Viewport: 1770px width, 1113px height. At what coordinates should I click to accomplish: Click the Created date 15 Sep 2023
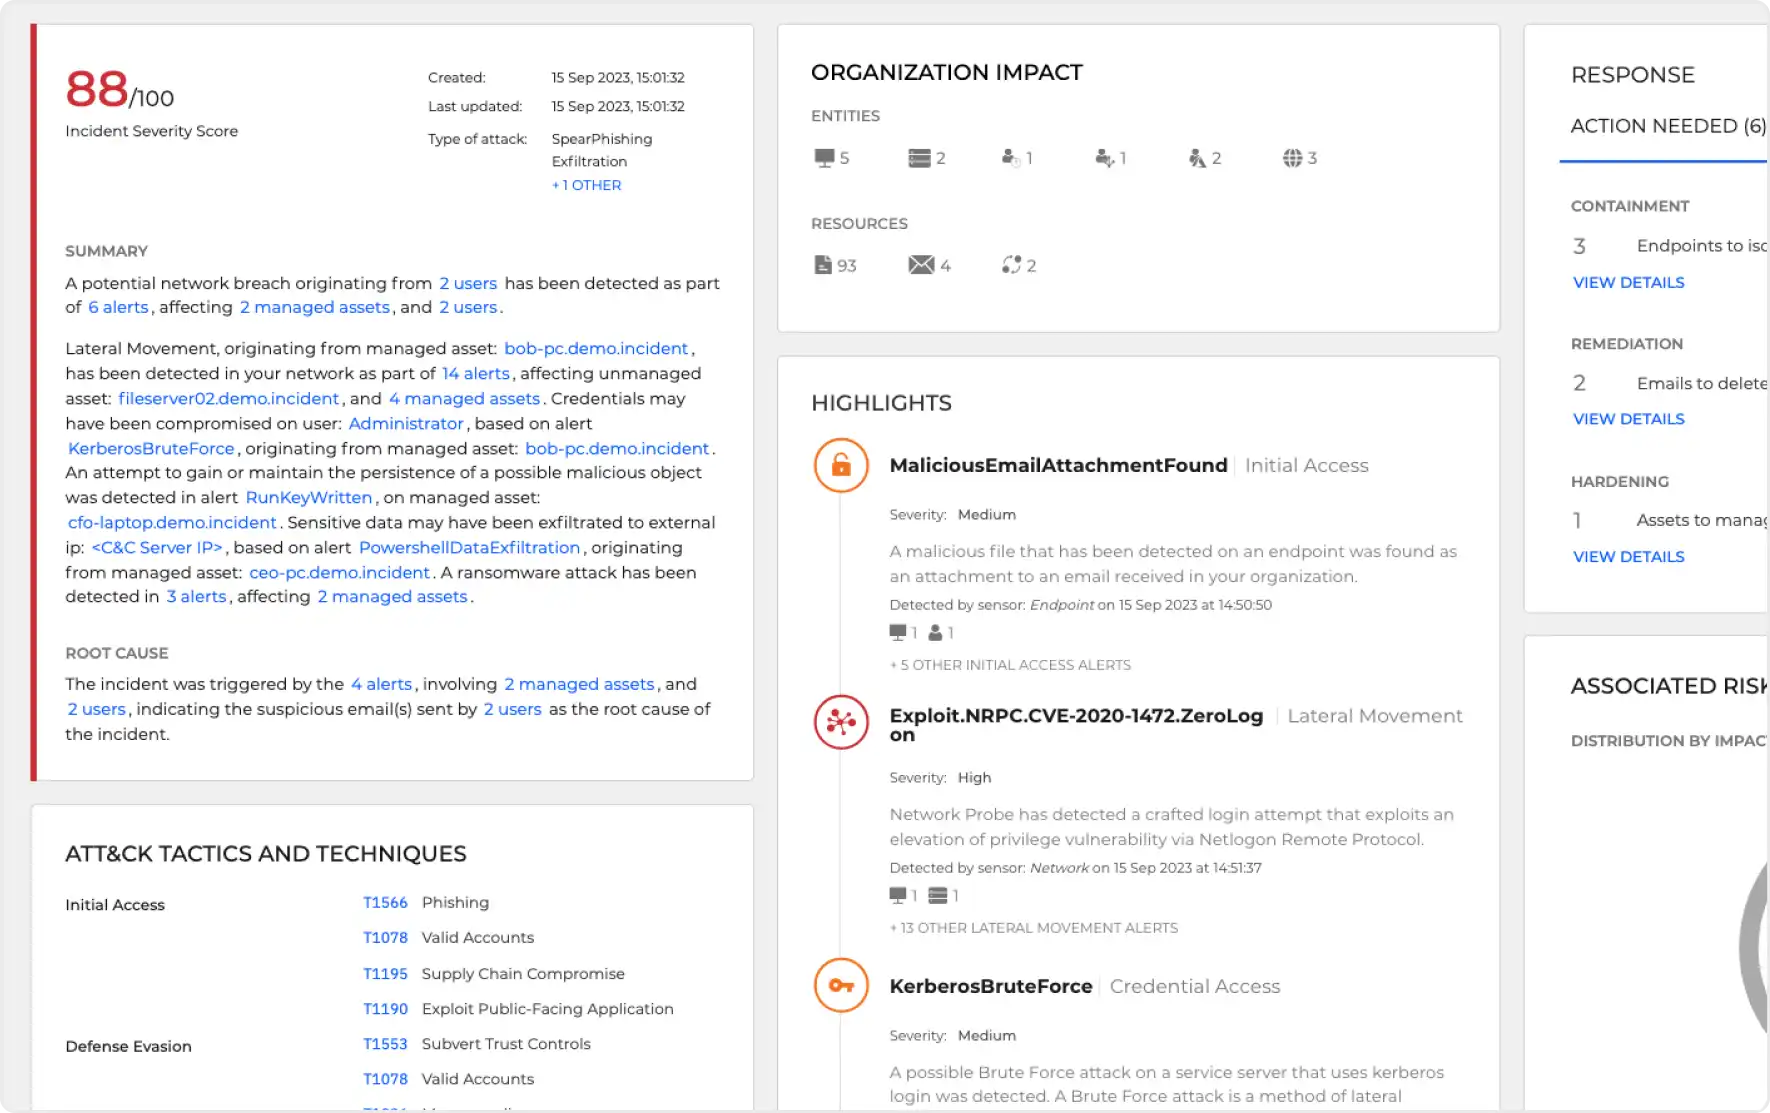tap(618, 77)
